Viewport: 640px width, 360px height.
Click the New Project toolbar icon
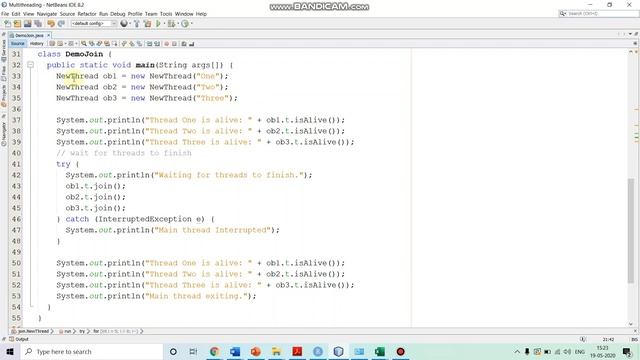(x=18, y=24)
